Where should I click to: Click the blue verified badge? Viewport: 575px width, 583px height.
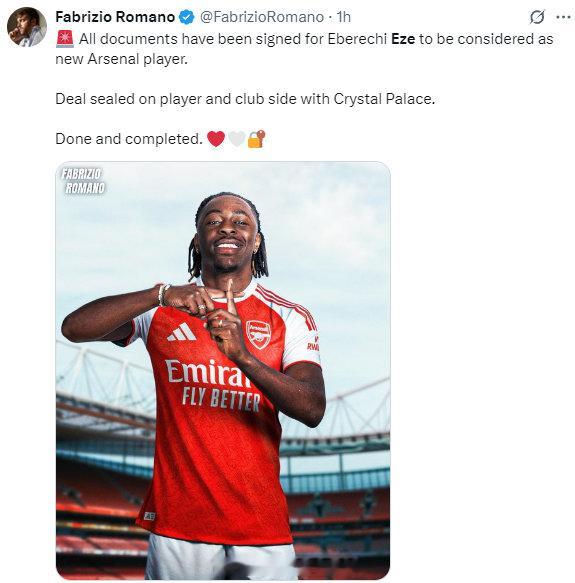tap(187, 17)
